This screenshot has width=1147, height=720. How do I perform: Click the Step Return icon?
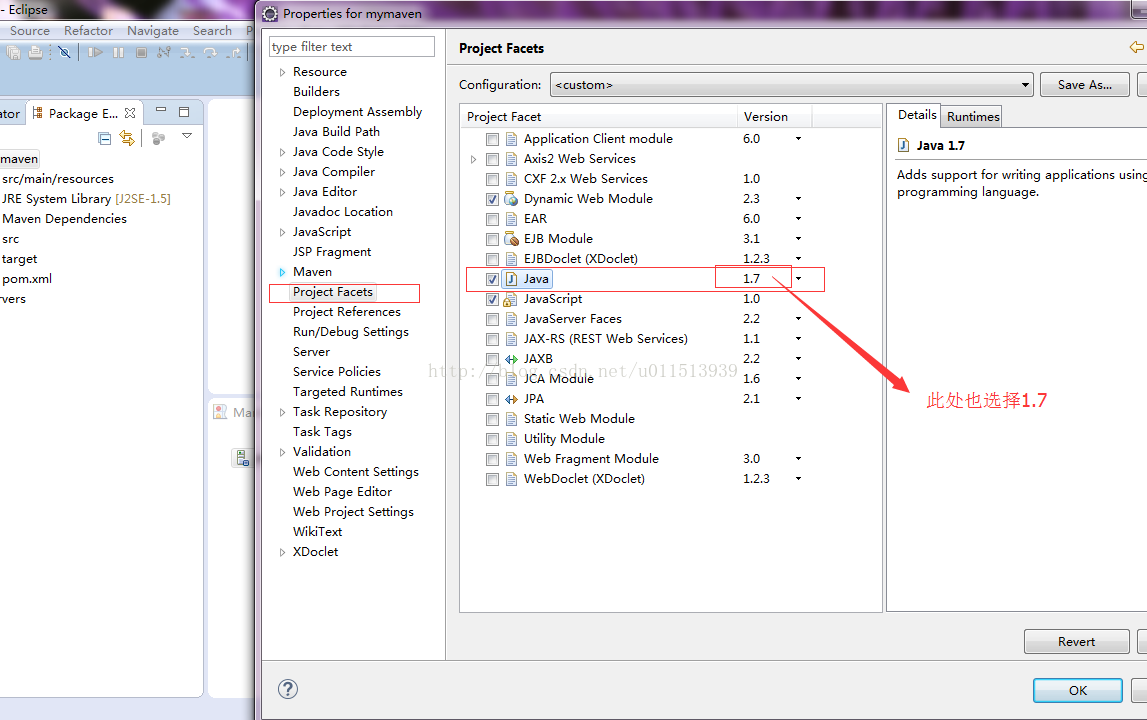233,53
